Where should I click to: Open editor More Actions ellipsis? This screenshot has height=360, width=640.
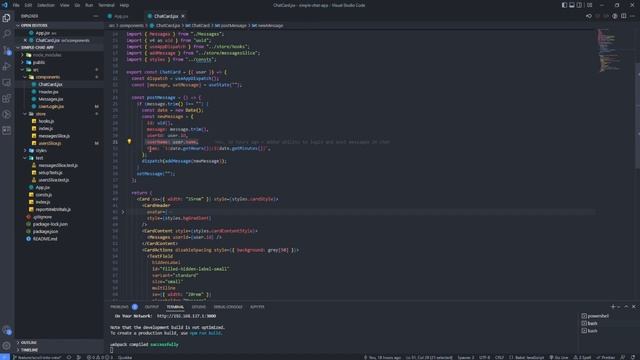[632, 16]
